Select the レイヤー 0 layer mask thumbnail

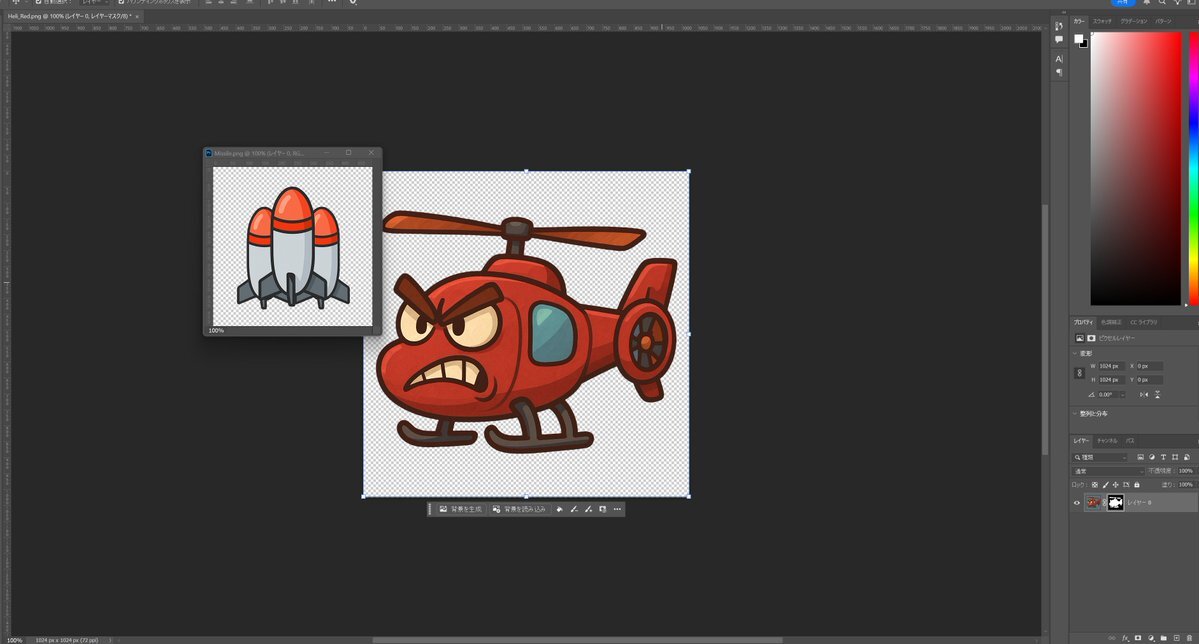tap(1116, 503)
